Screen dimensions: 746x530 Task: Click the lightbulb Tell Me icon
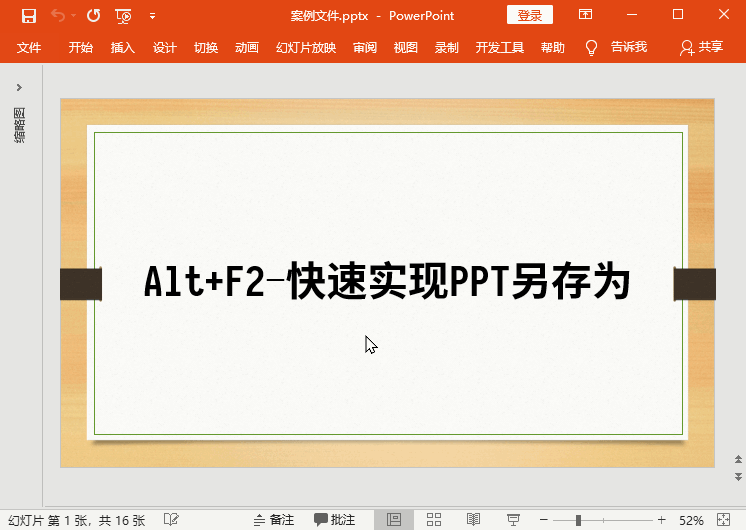[x=591, y=48]
